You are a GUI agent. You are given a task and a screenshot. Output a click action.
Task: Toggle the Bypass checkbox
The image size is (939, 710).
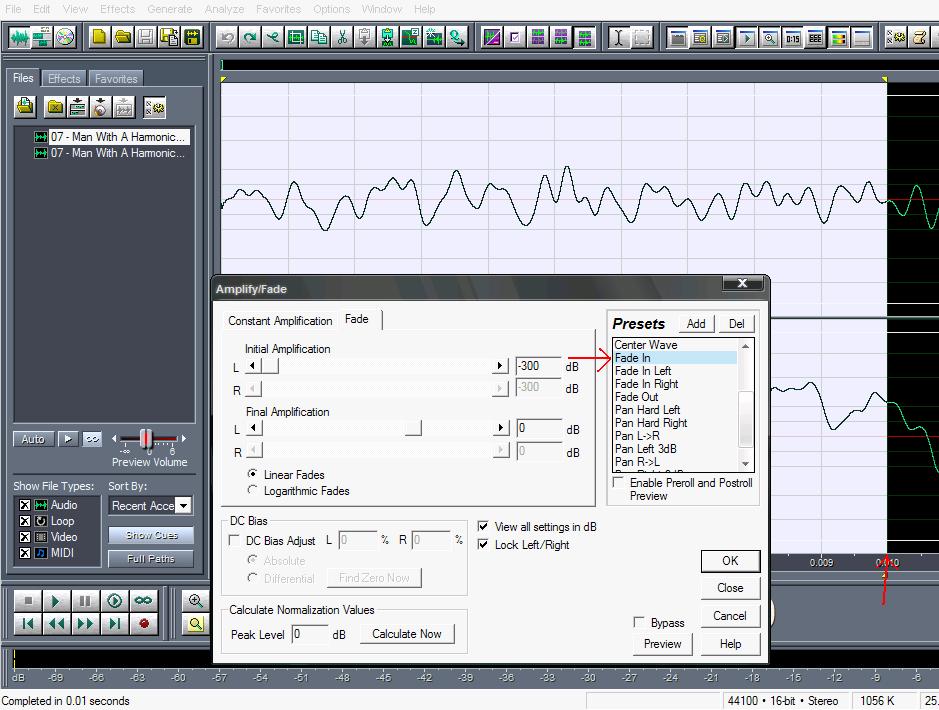[639, 622]
